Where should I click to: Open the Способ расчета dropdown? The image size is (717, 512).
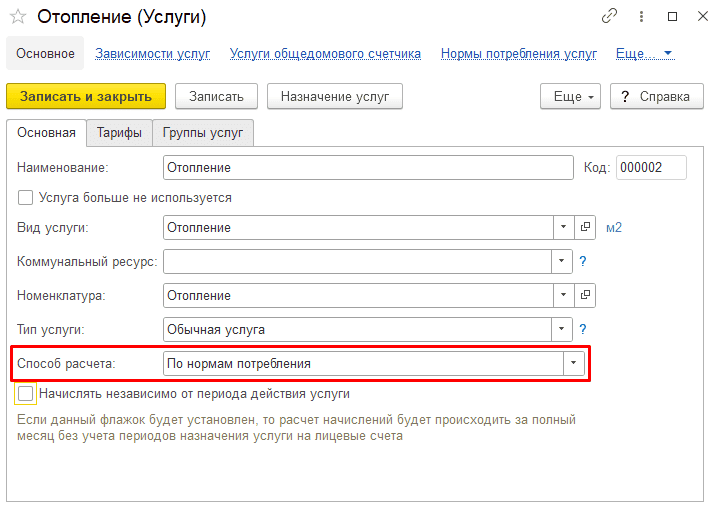[x=574, y=363]
